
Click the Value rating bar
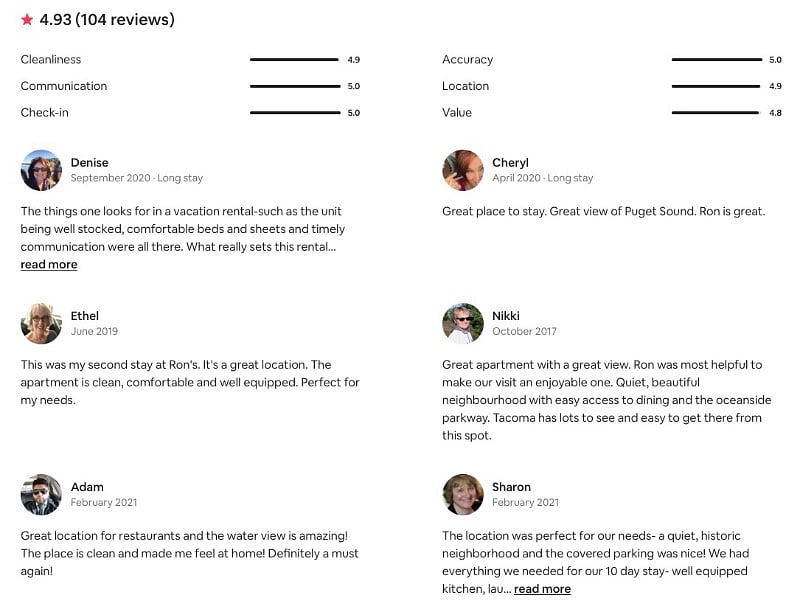[x=716, y=113]
